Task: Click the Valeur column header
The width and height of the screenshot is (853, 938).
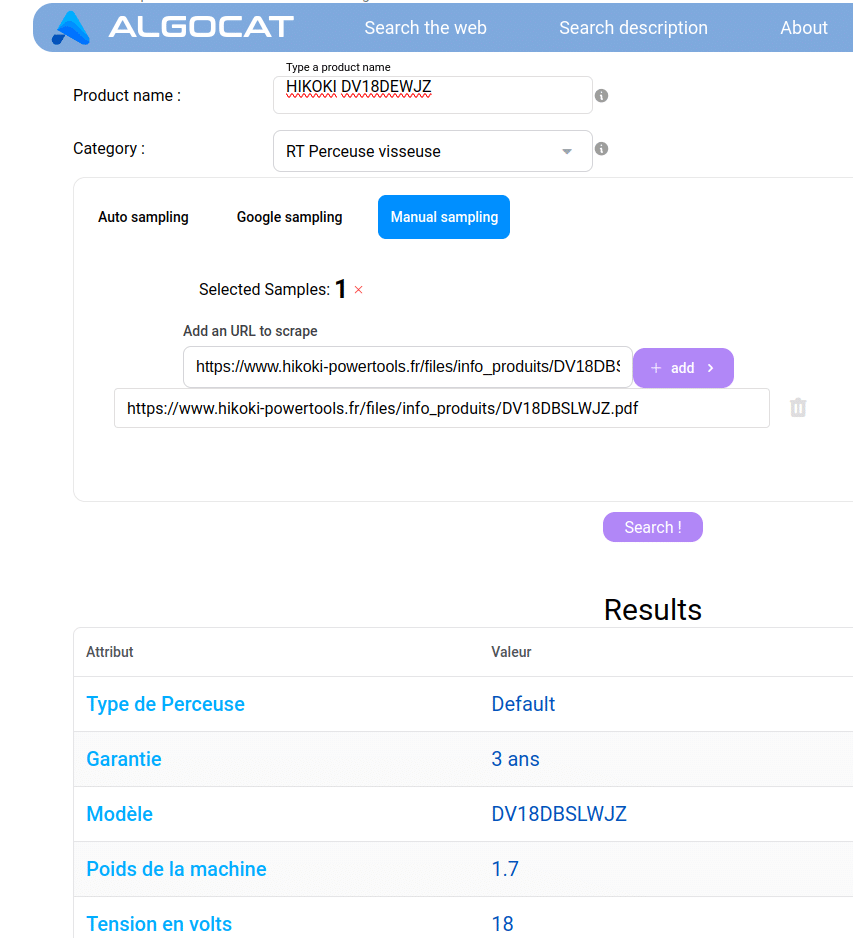Action: pyautogui.click(x=511, y=652)
